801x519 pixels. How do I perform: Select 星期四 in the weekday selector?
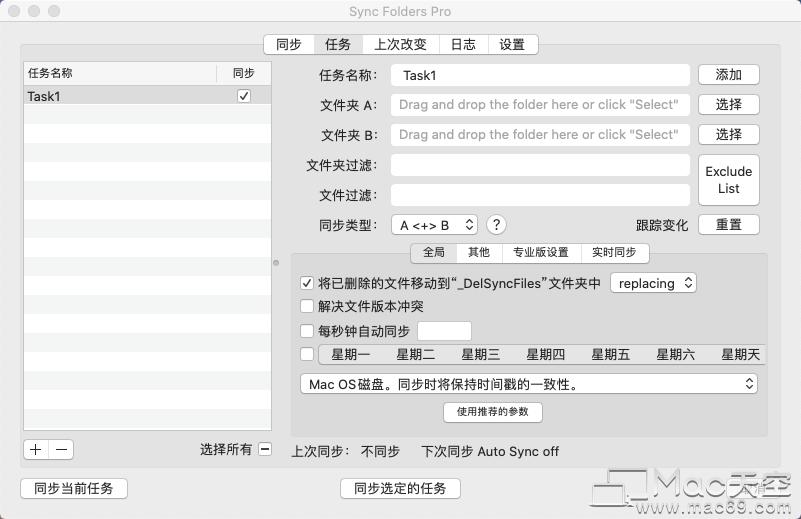[x=545, y=354]
